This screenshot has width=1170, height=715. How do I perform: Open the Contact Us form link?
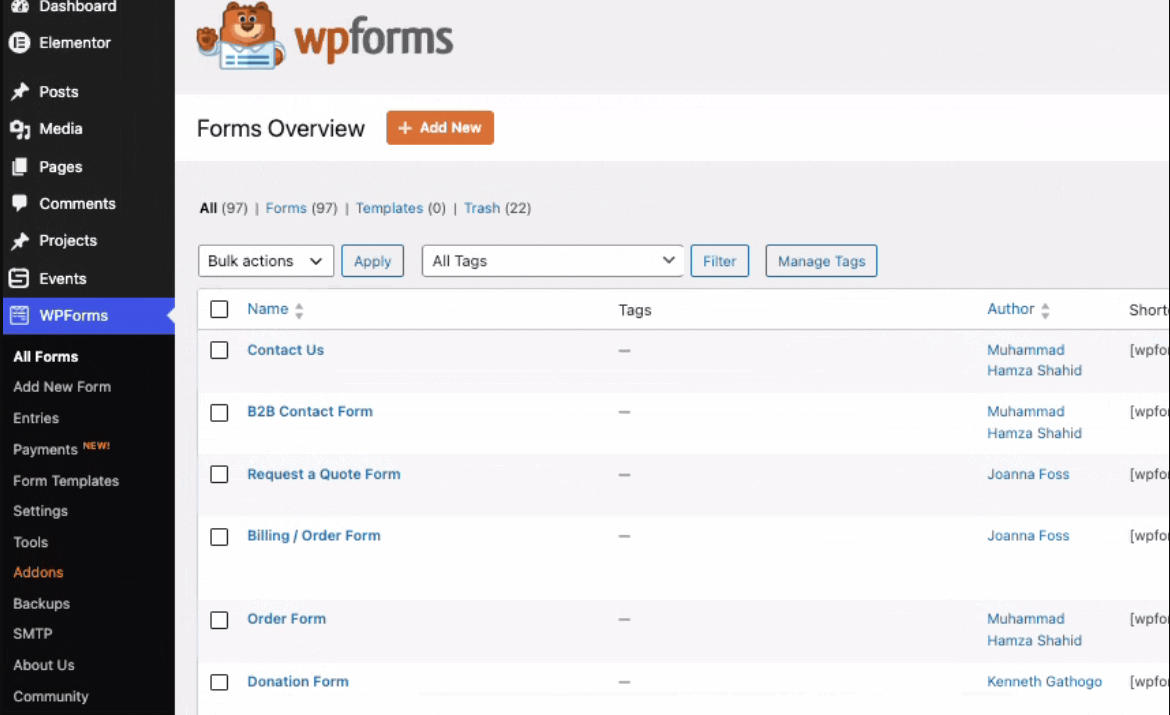click(x=285, y=350)
